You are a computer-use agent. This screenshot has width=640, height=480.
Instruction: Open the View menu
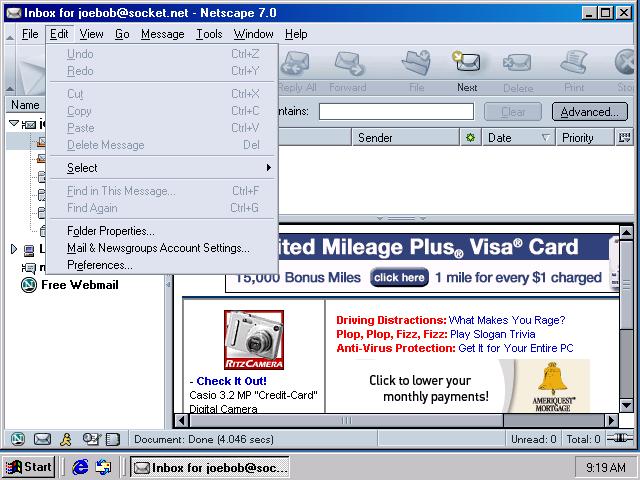91,34
